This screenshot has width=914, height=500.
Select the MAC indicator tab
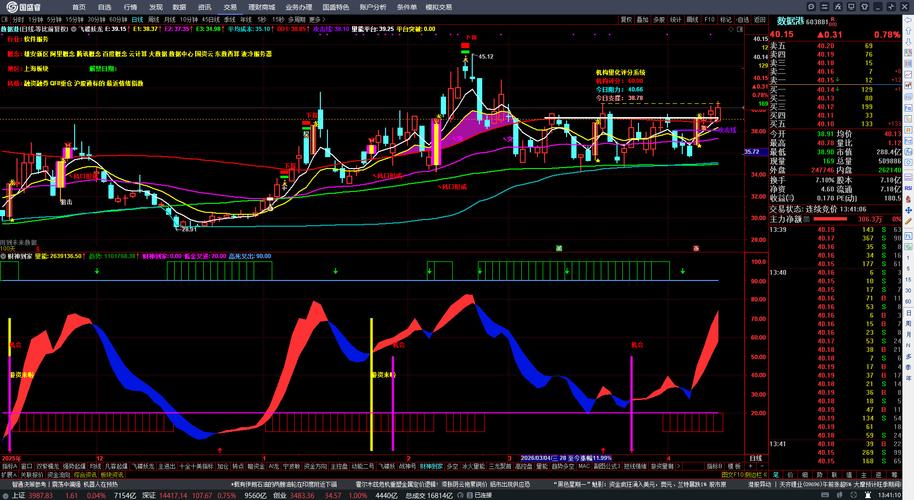click(583, 466)
